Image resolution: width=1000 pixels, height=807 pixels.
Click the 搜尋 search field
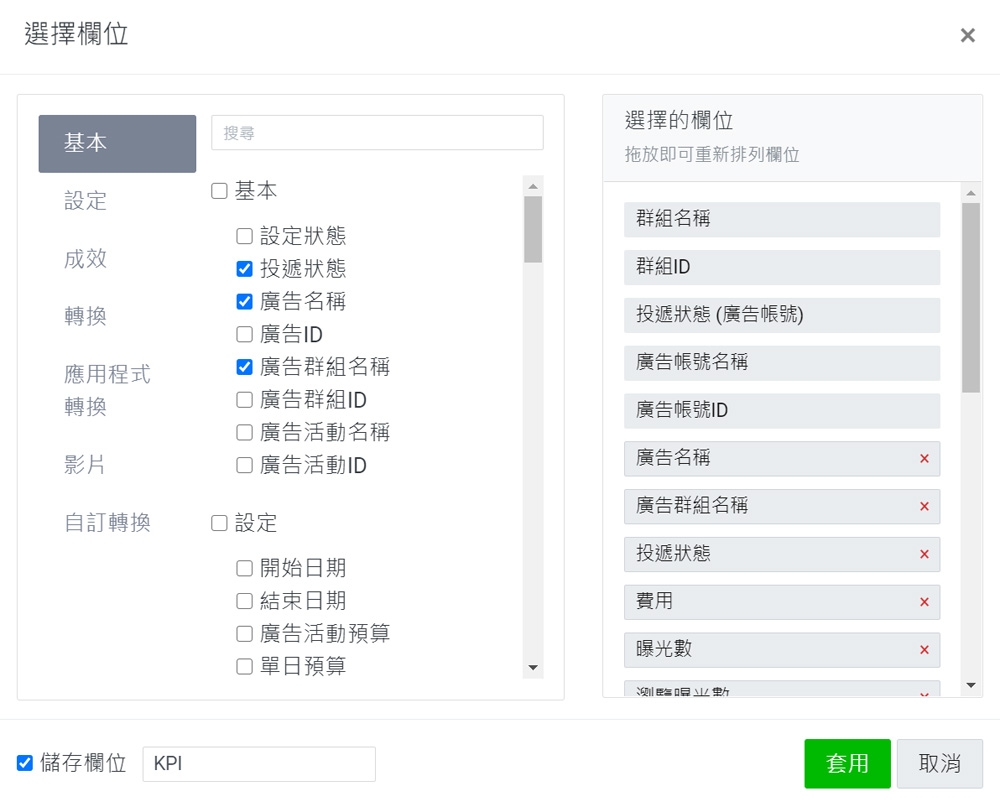pos(377,133)
